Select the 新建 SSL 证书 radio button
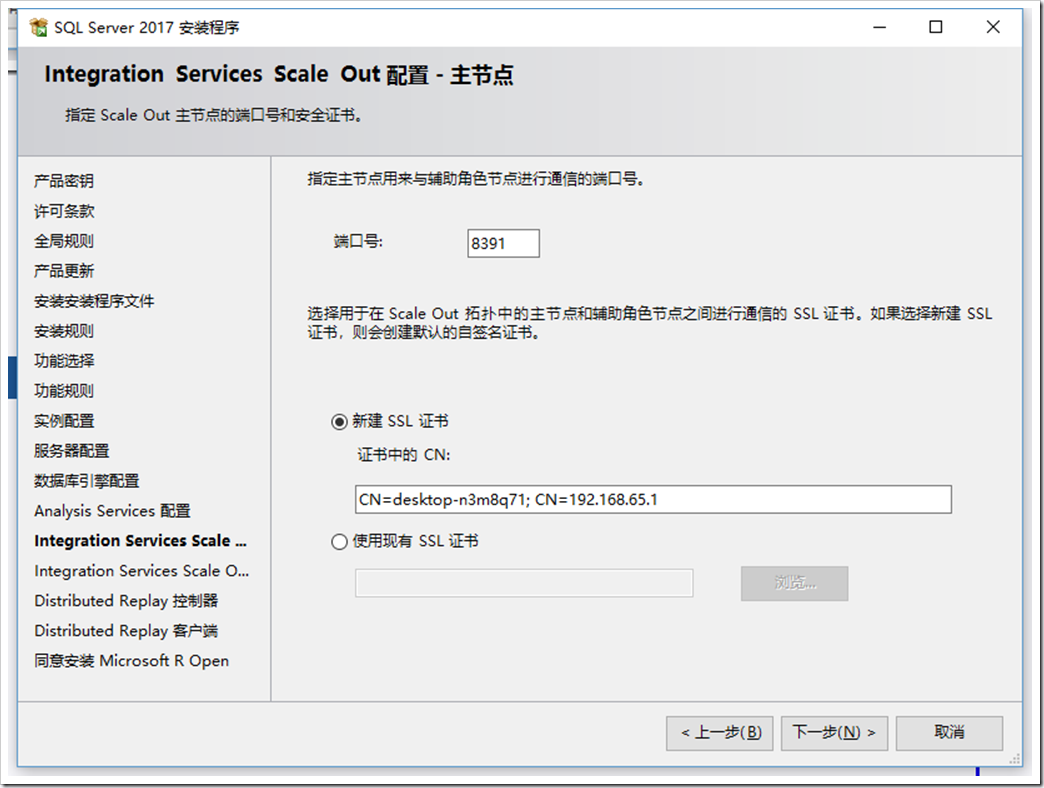The width and height of the screenshot is (1044, 788). [340, 422]
